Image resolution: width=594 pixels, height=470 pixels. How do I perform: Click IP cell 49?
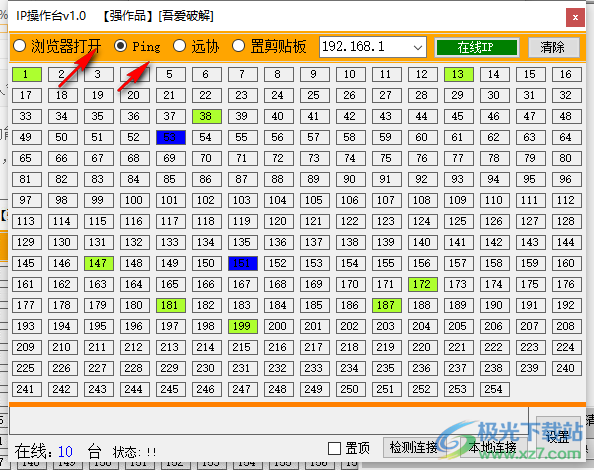pyautogui.click(x=27, y=137)
